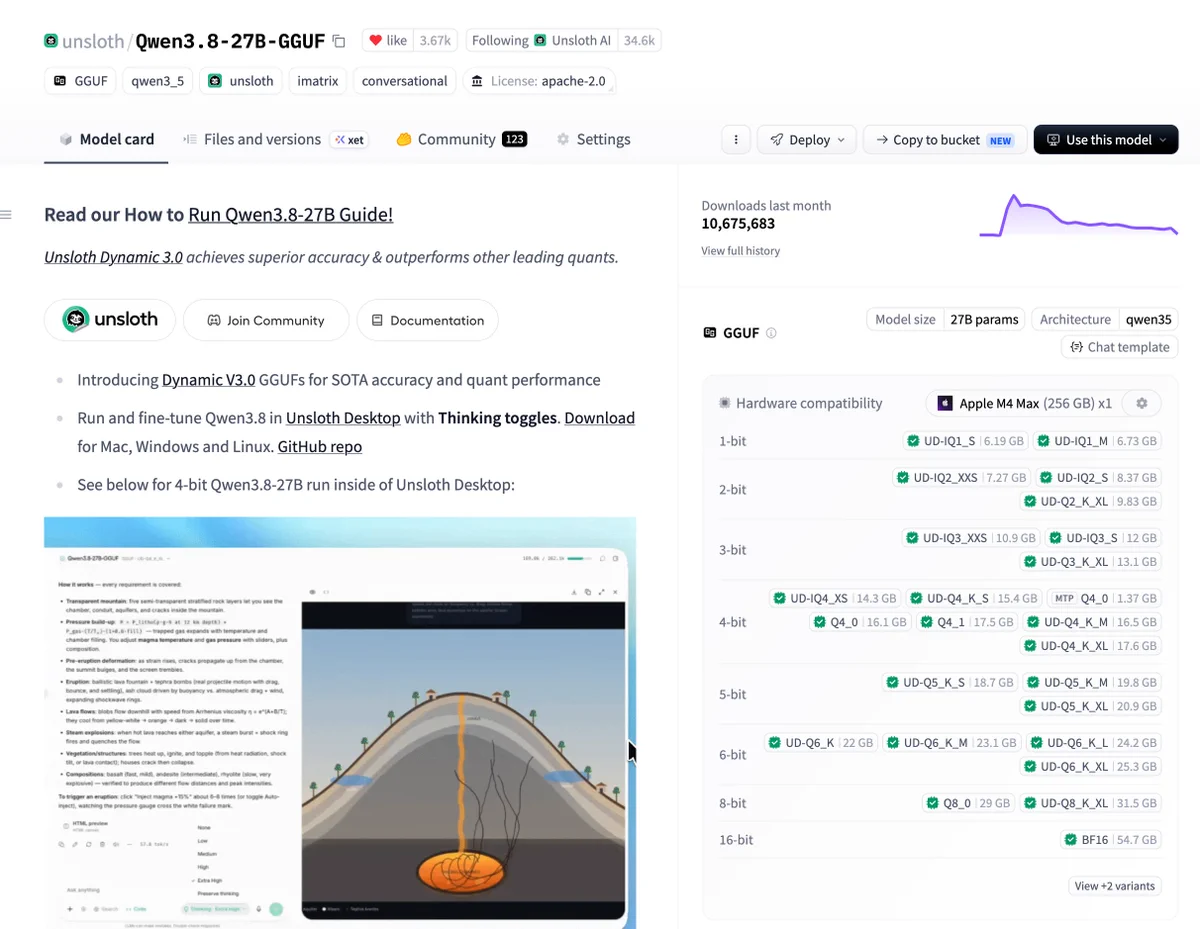
Task: Choose UD-Q4_K_XL 17.6 GB quant
Action: 1091,646
